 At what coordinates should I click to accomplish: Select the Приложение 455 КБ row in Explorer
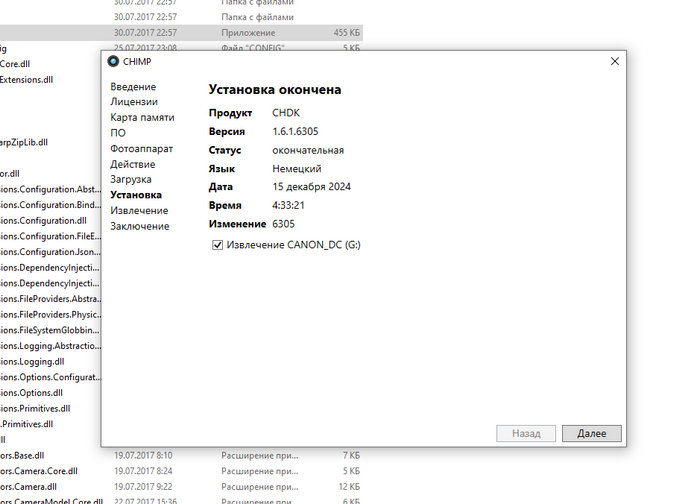click(x=181, y=33)
